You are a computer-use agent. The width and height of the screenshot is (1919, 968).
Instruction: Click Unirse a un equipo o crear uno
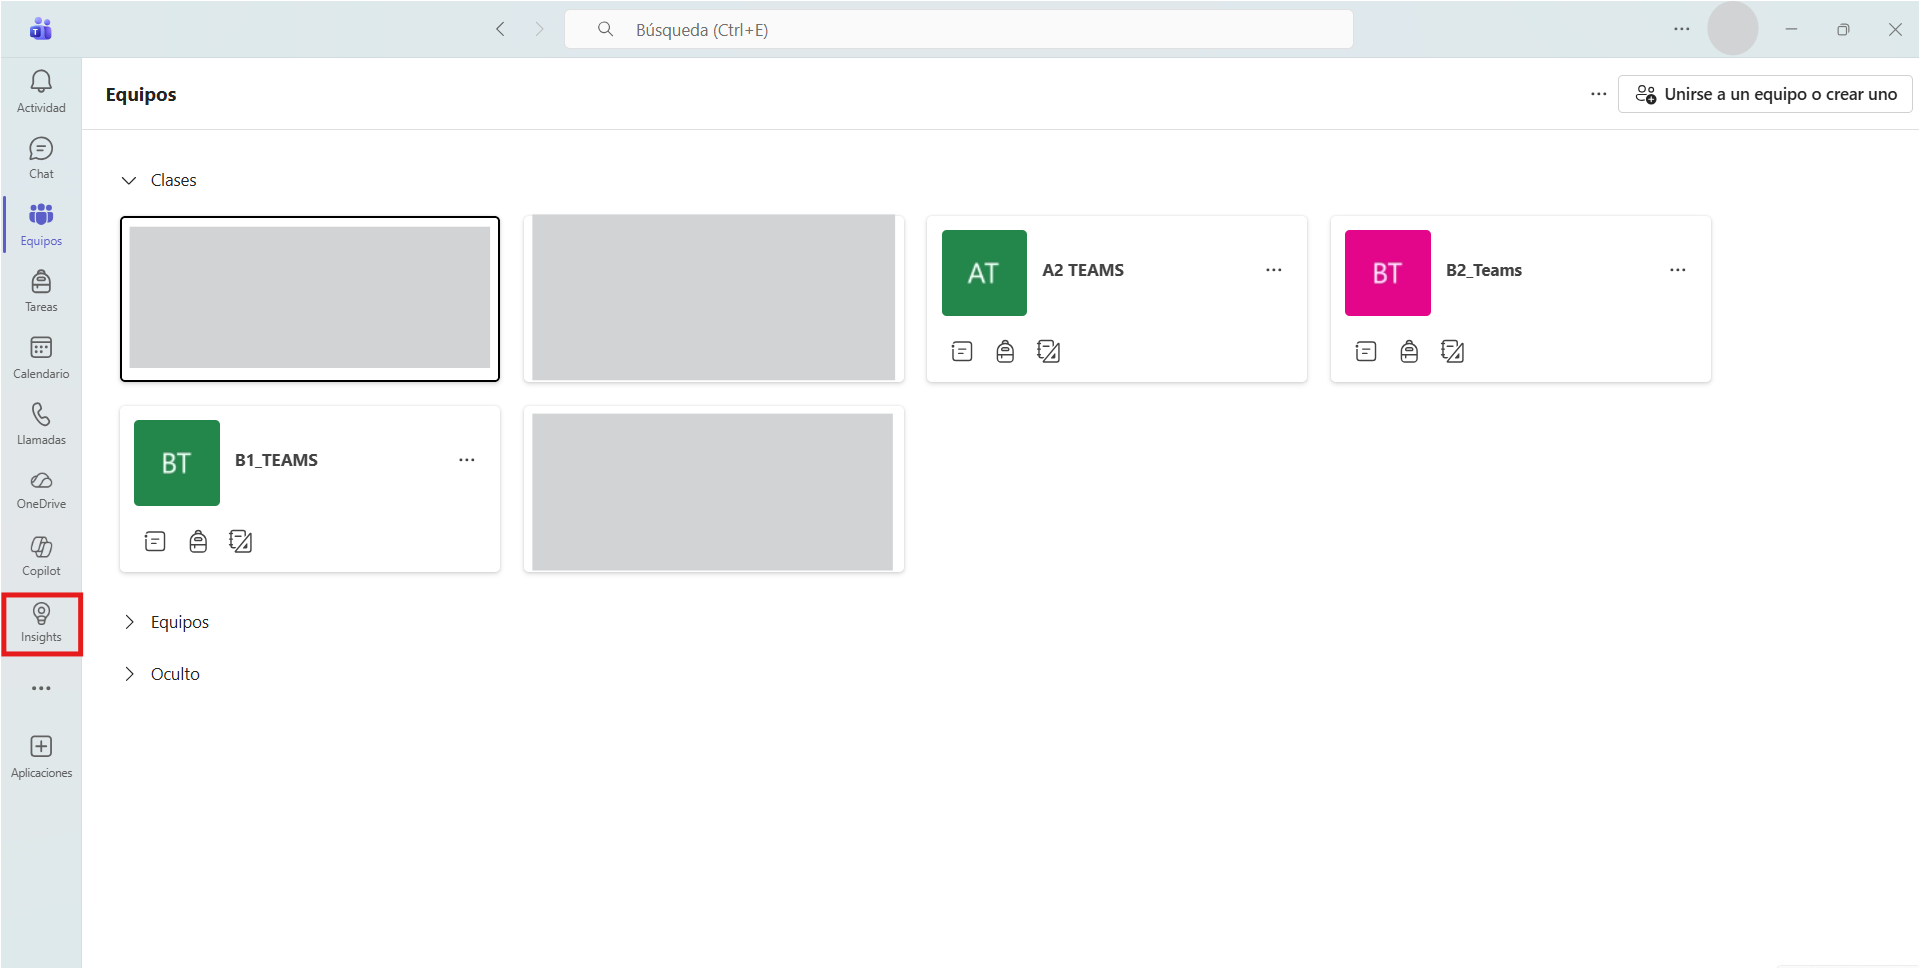(x=1765, y=94)
